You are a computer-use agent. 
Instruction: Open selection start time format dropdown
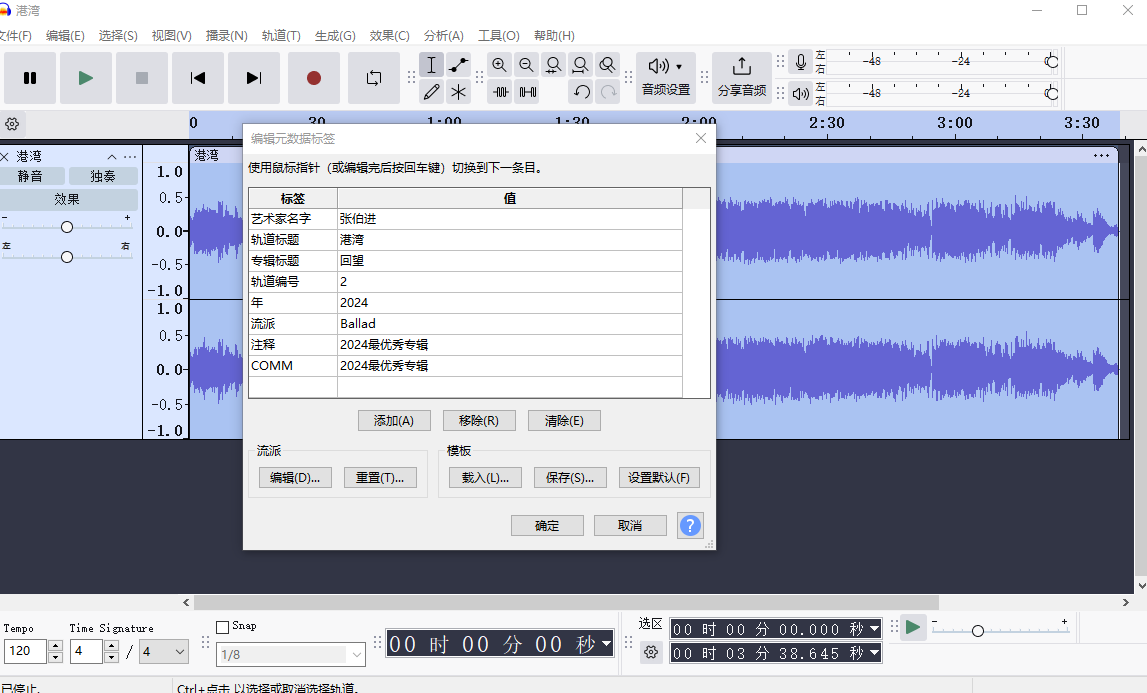(875, 629)
